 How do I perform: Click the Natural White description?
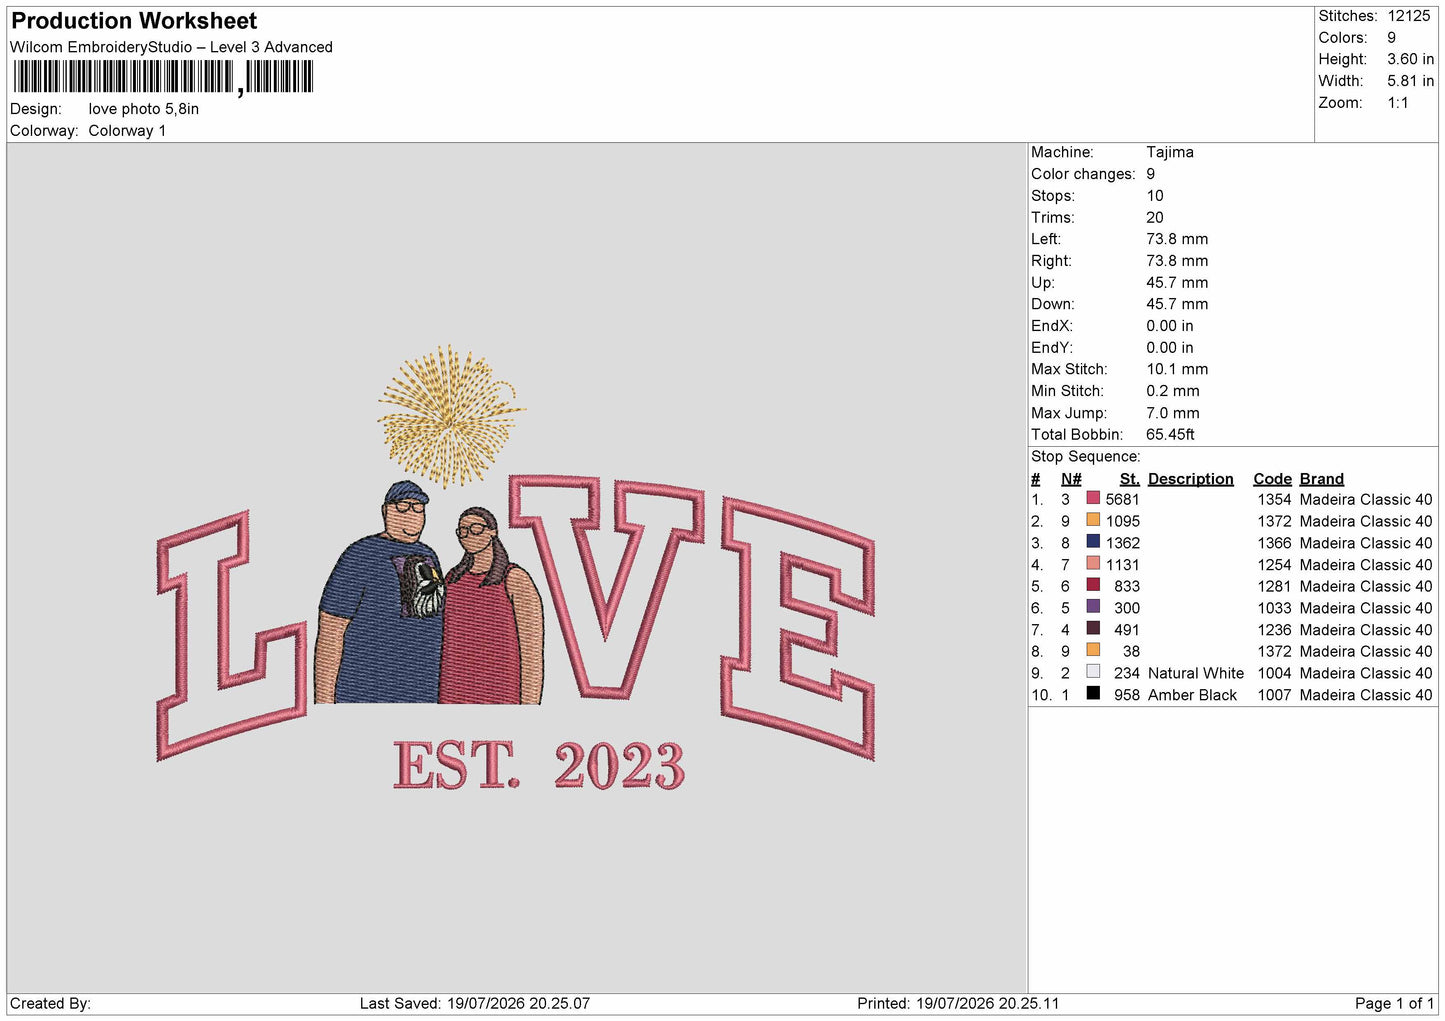coord(1196,673)
